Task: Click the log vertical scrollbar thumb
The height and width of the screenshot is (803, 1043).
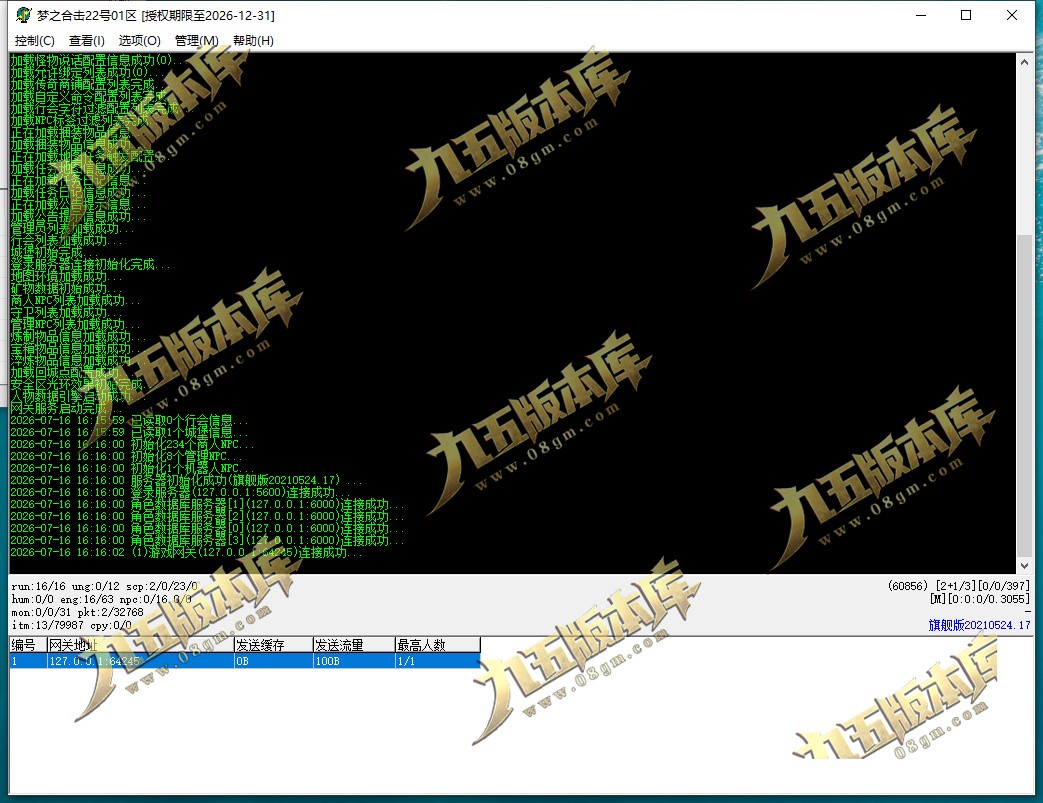Action: [x=1024, y=396]
